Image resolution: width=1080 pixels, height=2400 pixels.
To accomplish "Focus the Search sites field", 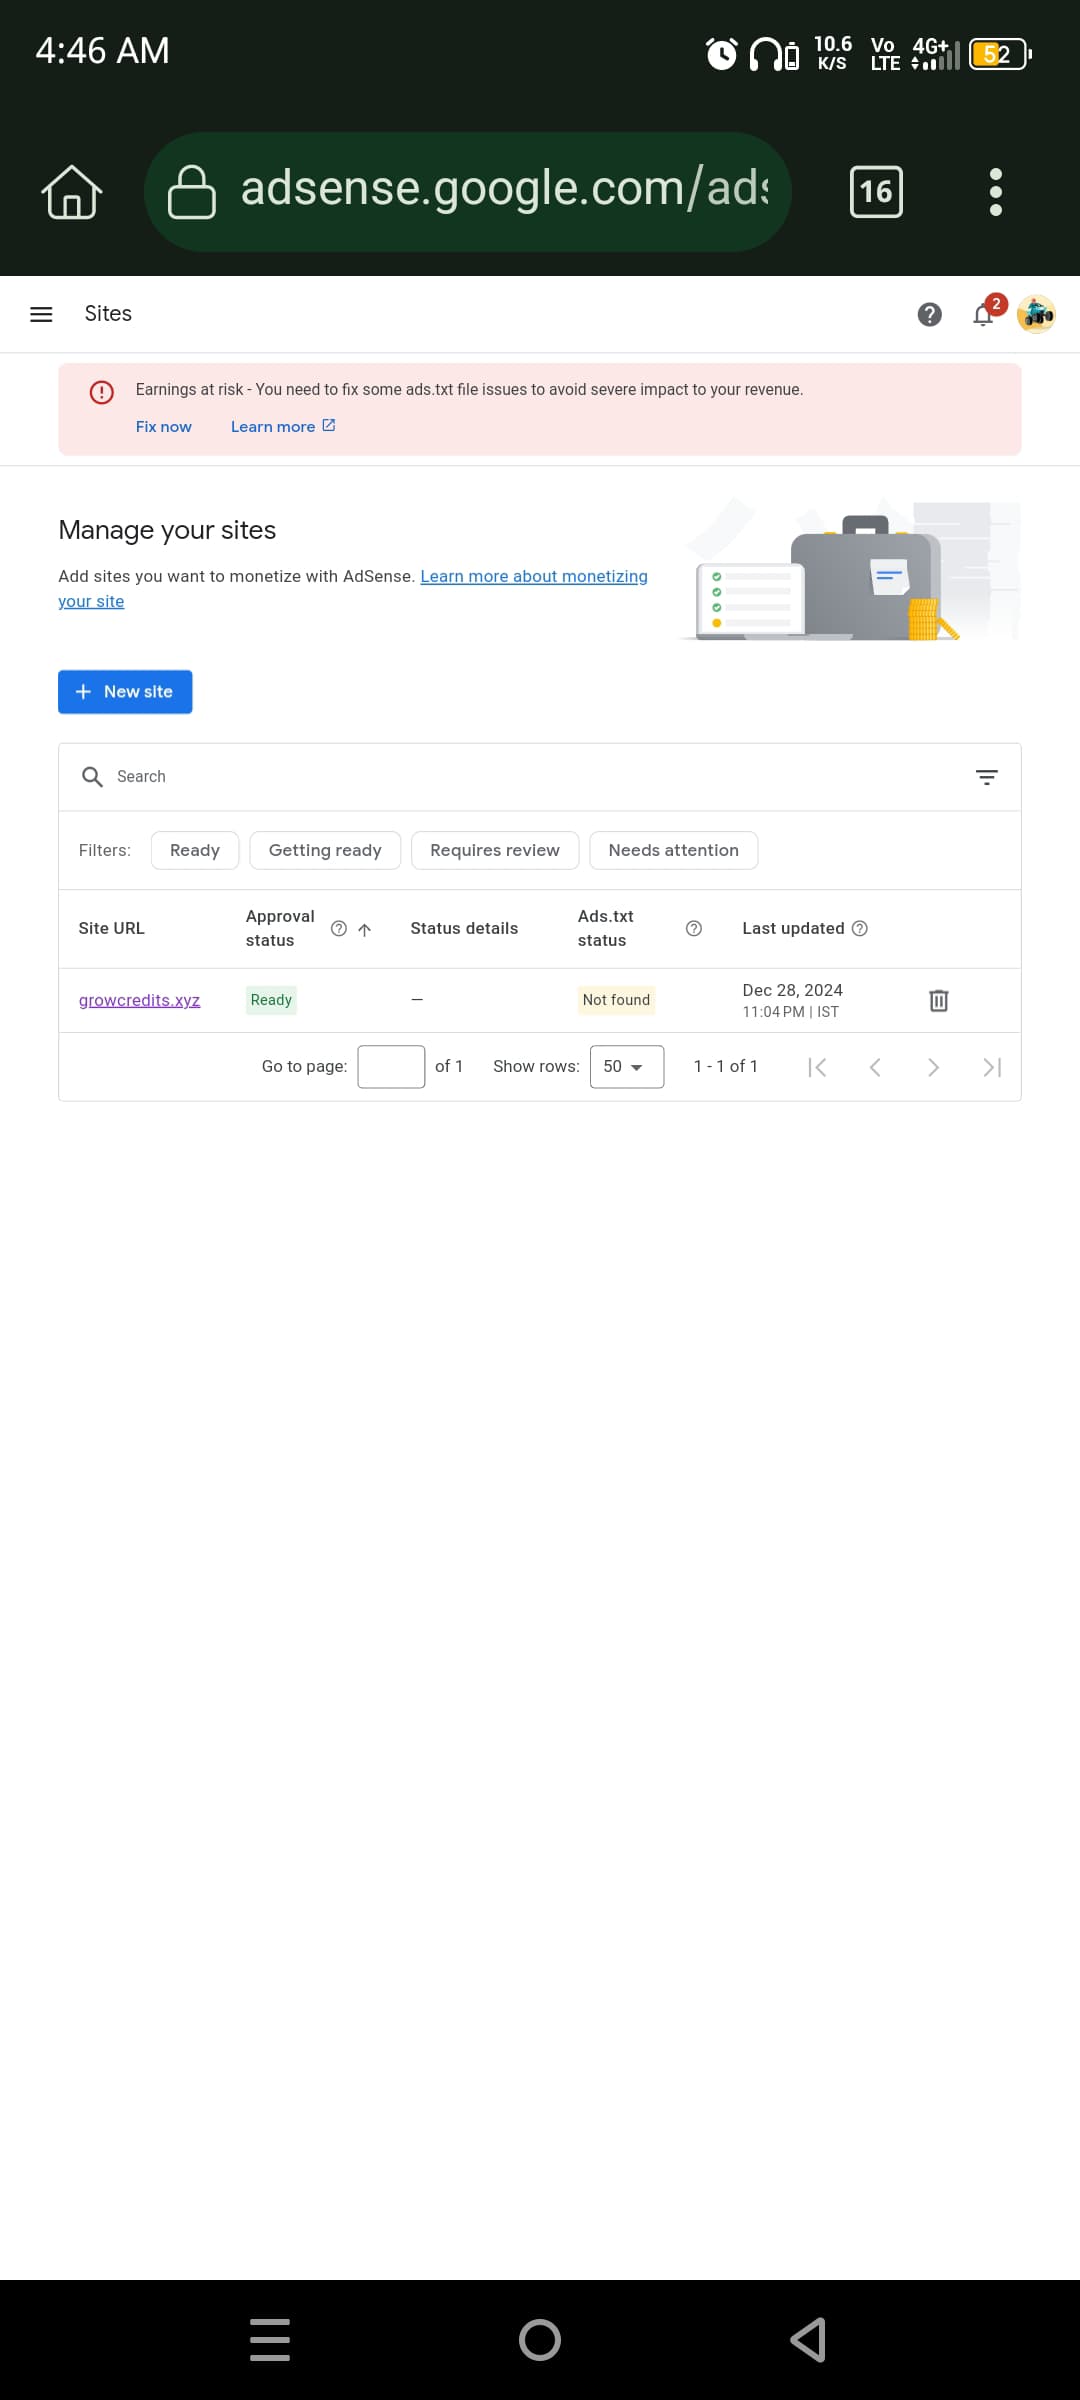I will coord(540,777).
